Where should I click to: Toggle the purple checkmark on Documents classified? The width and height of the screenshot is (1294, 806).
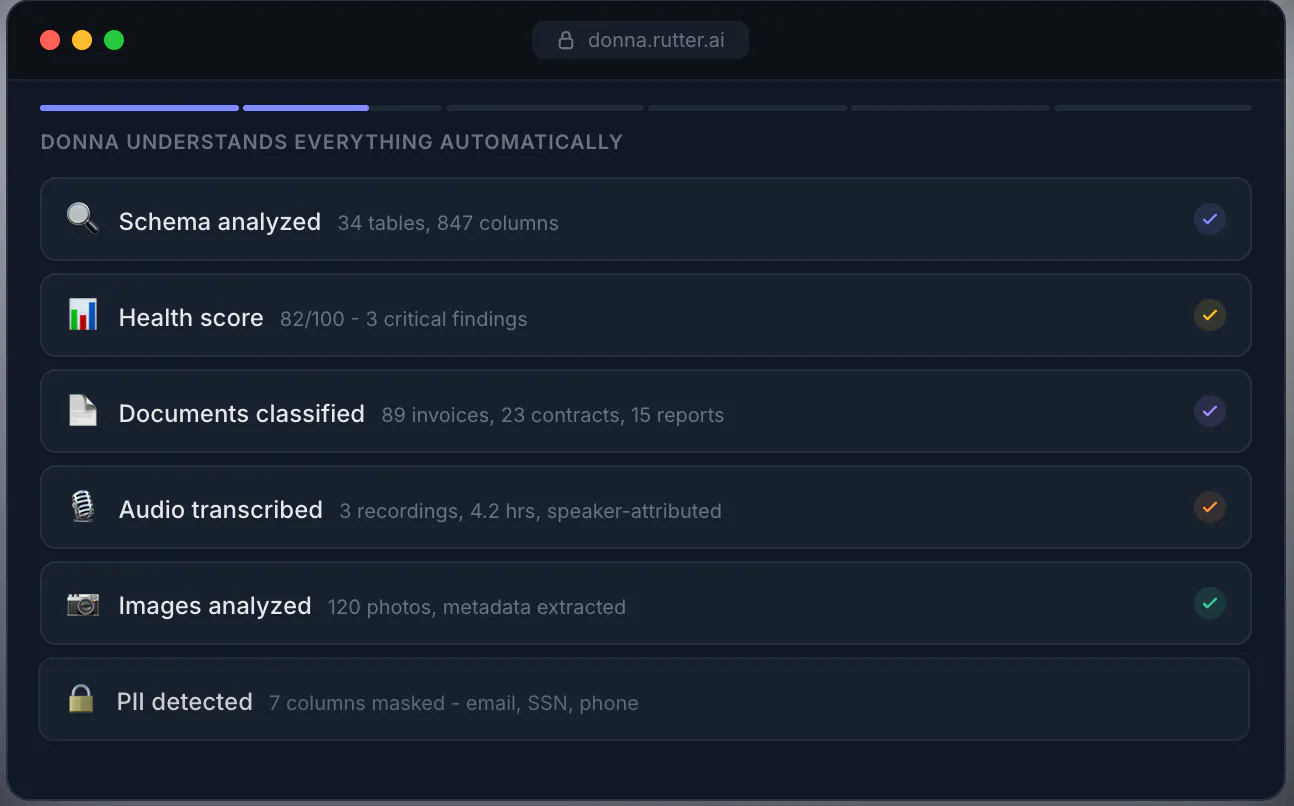coord(1210,411)
